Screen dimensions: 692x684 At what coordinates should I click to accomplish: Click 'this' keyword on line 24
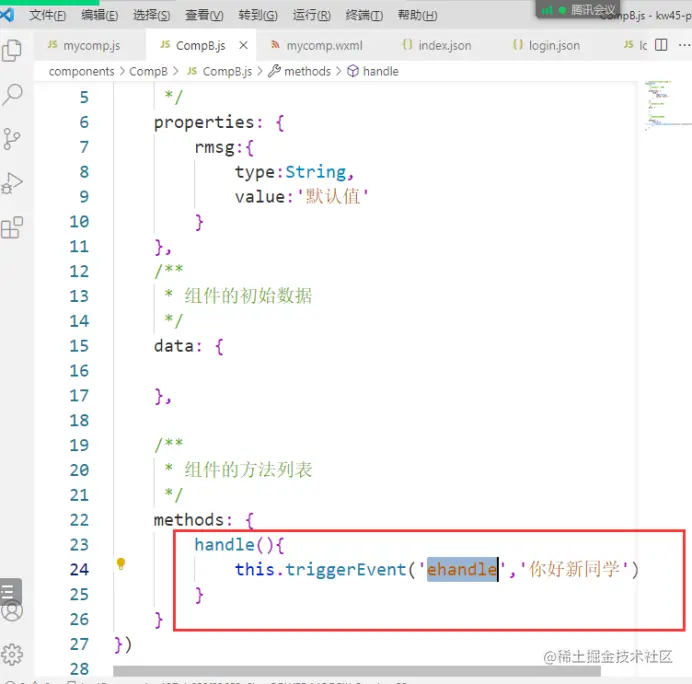pyautogui.click(x=255, y=570)
